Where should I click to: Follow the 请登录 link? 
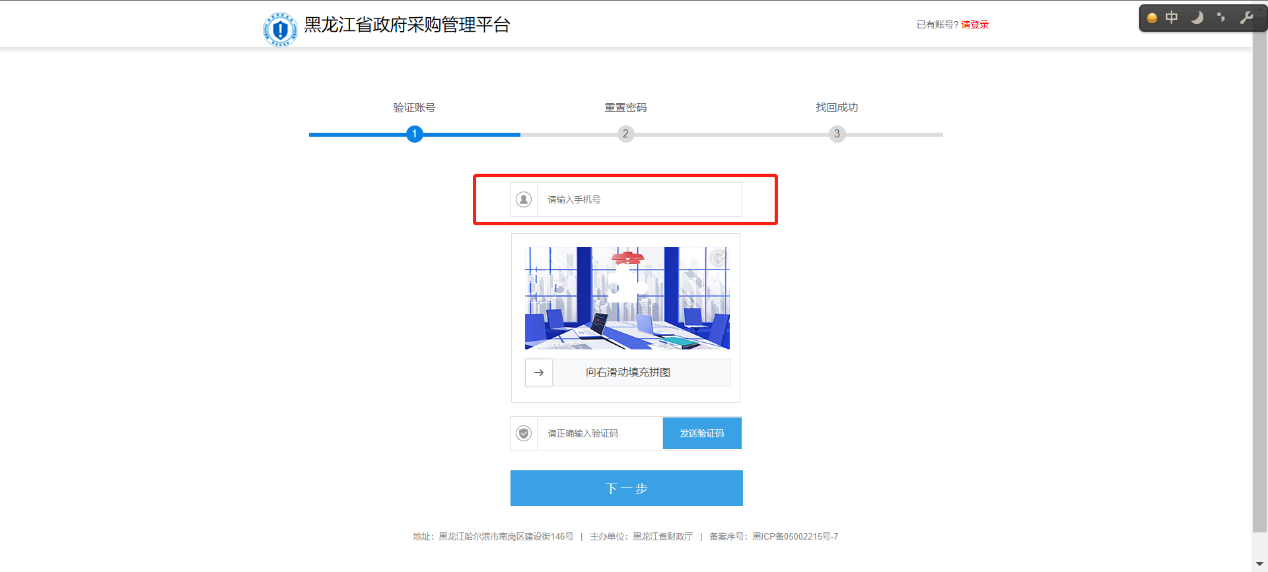pyautogui.click(x=975, y=24)
